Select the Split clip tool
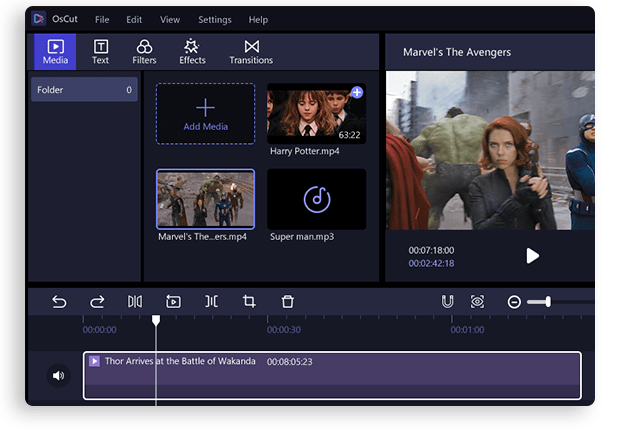 point(135,301)
